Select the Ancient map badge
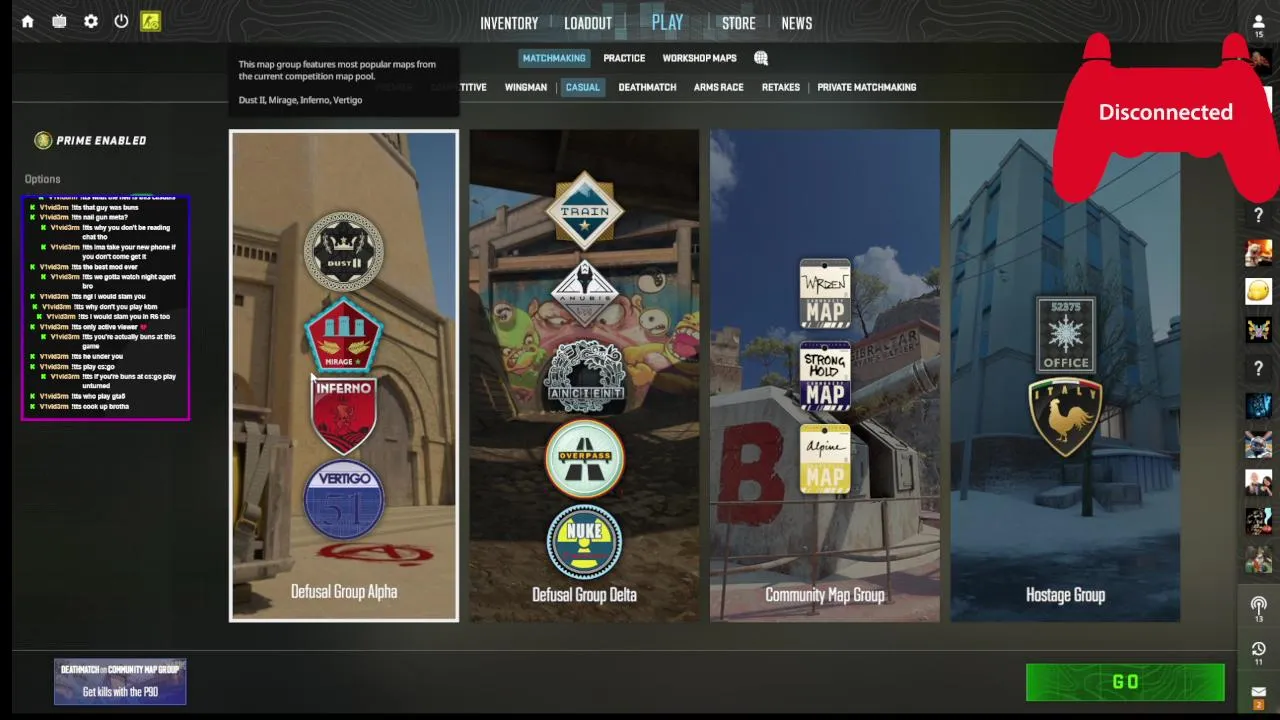Viewport: 1280px width, 720px height. pos(584,377)
